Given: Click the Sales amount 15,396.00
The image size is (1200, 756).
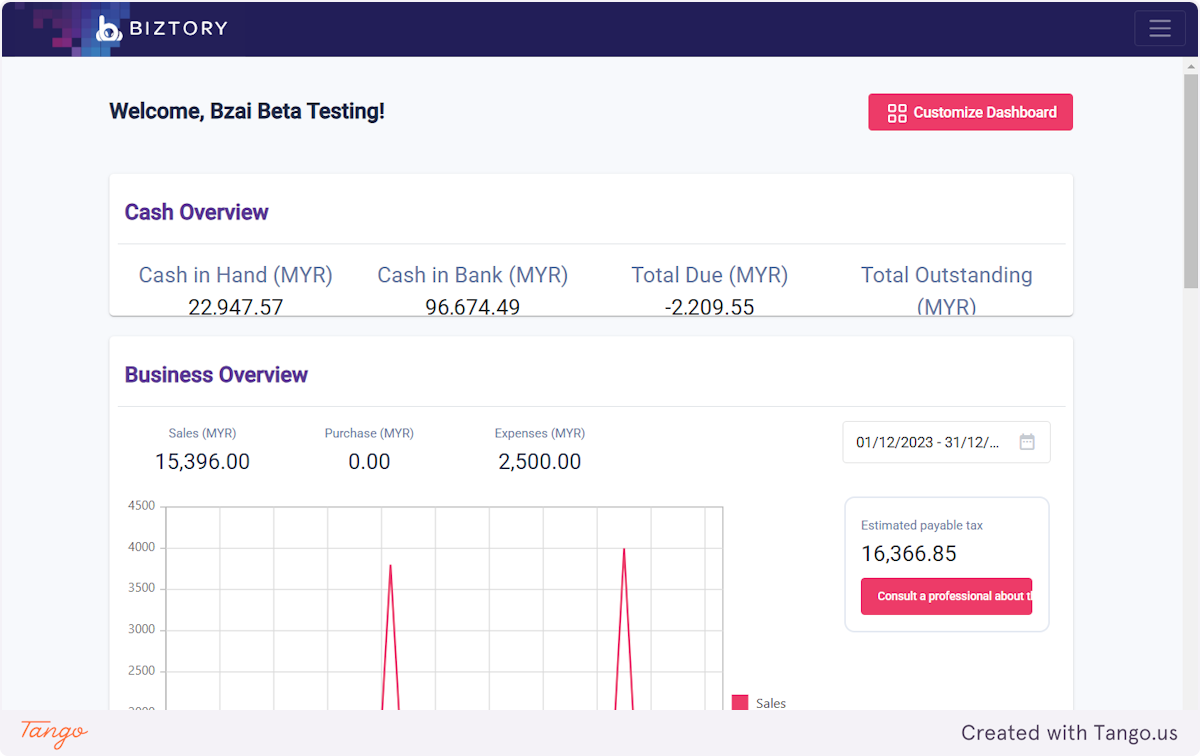Looking at the screenshot, I should [x=202, y=462].
